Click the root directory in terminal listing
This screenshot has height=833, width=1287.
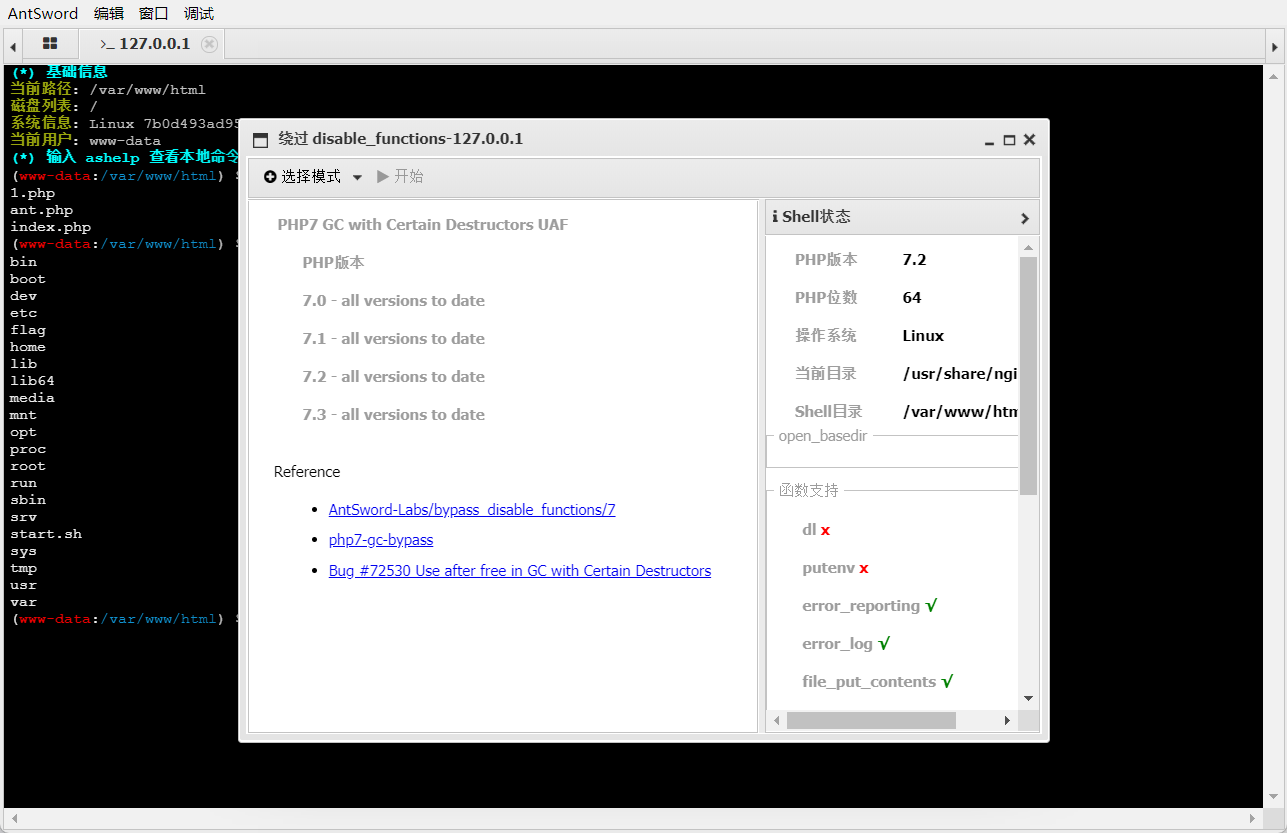pyautogui.click(x=28, y=466)
